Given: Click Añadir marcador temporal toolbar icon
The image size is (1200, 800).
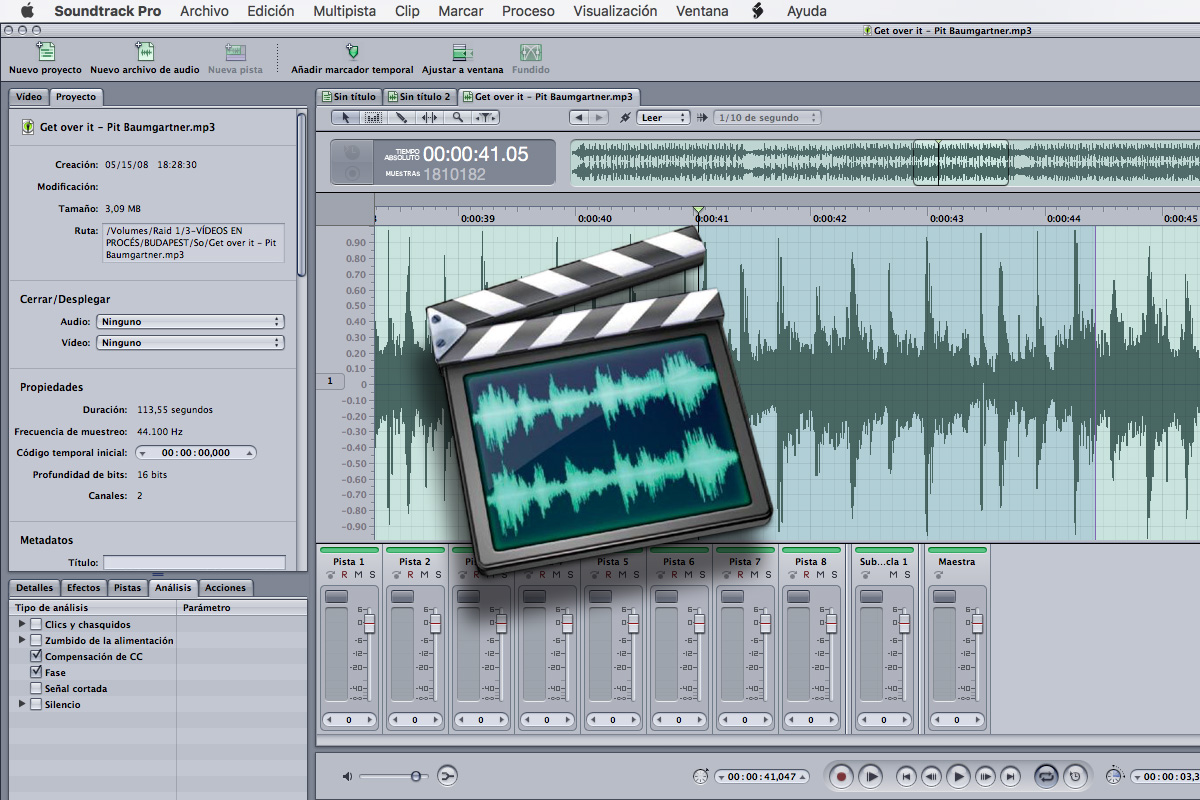Looking at the screenshot, I should (352, 52).
